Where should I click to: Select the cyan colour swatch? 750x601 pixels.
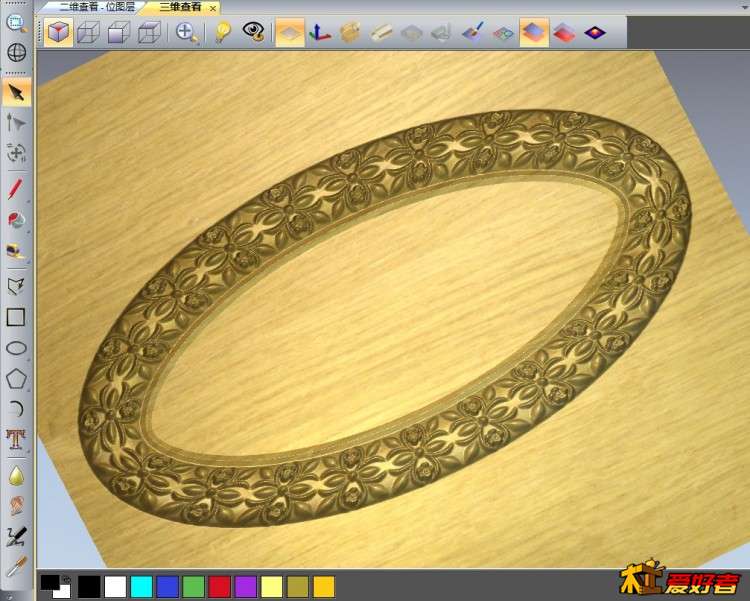coord(142,587)
